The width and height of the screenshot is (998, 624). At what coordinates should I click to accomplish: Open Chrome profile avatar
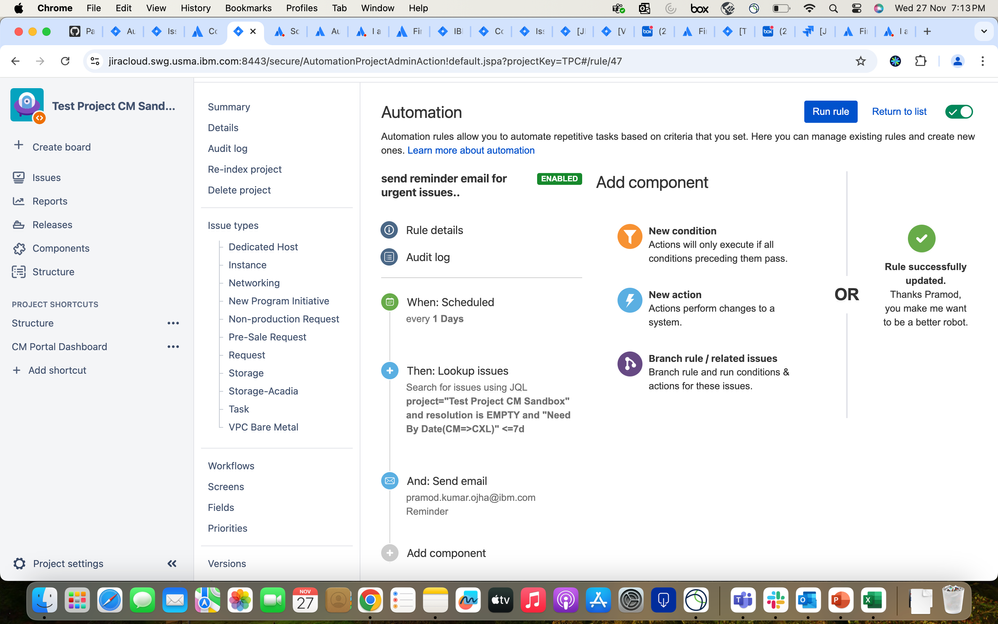coord(957,61)
